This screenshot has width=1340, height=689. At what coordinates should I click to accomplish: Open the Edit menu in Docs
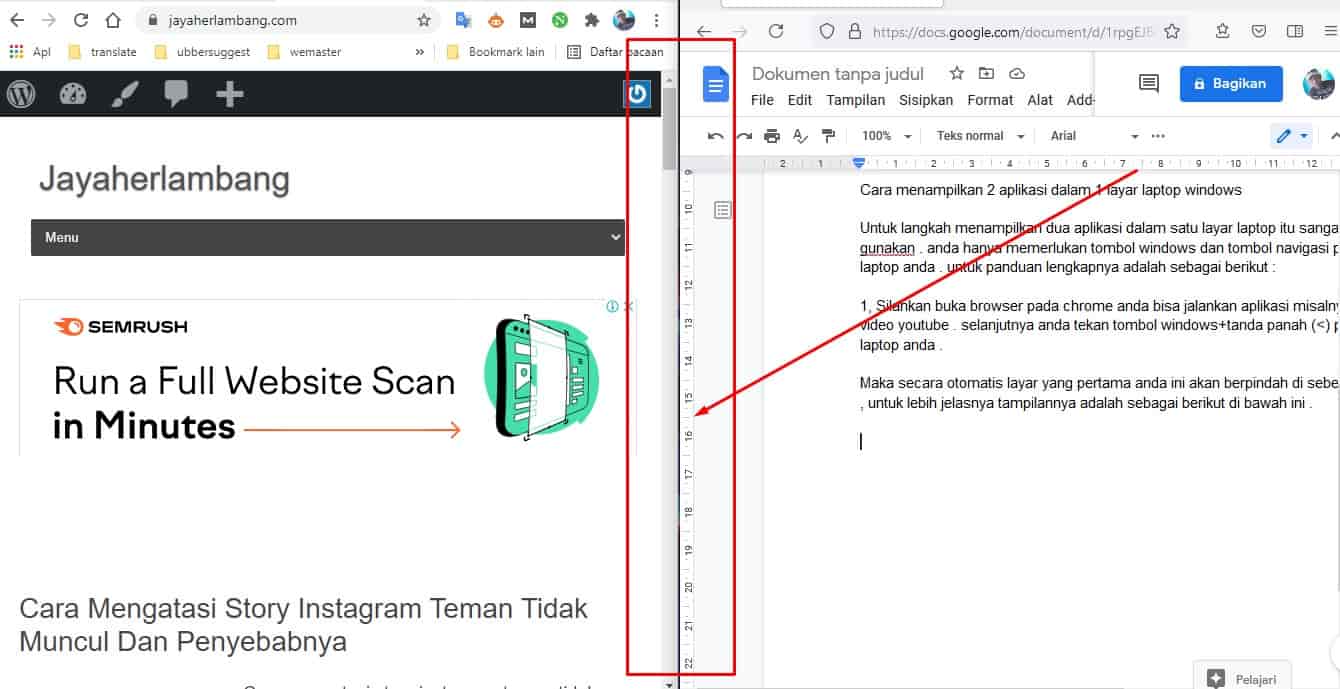(800, 100)
